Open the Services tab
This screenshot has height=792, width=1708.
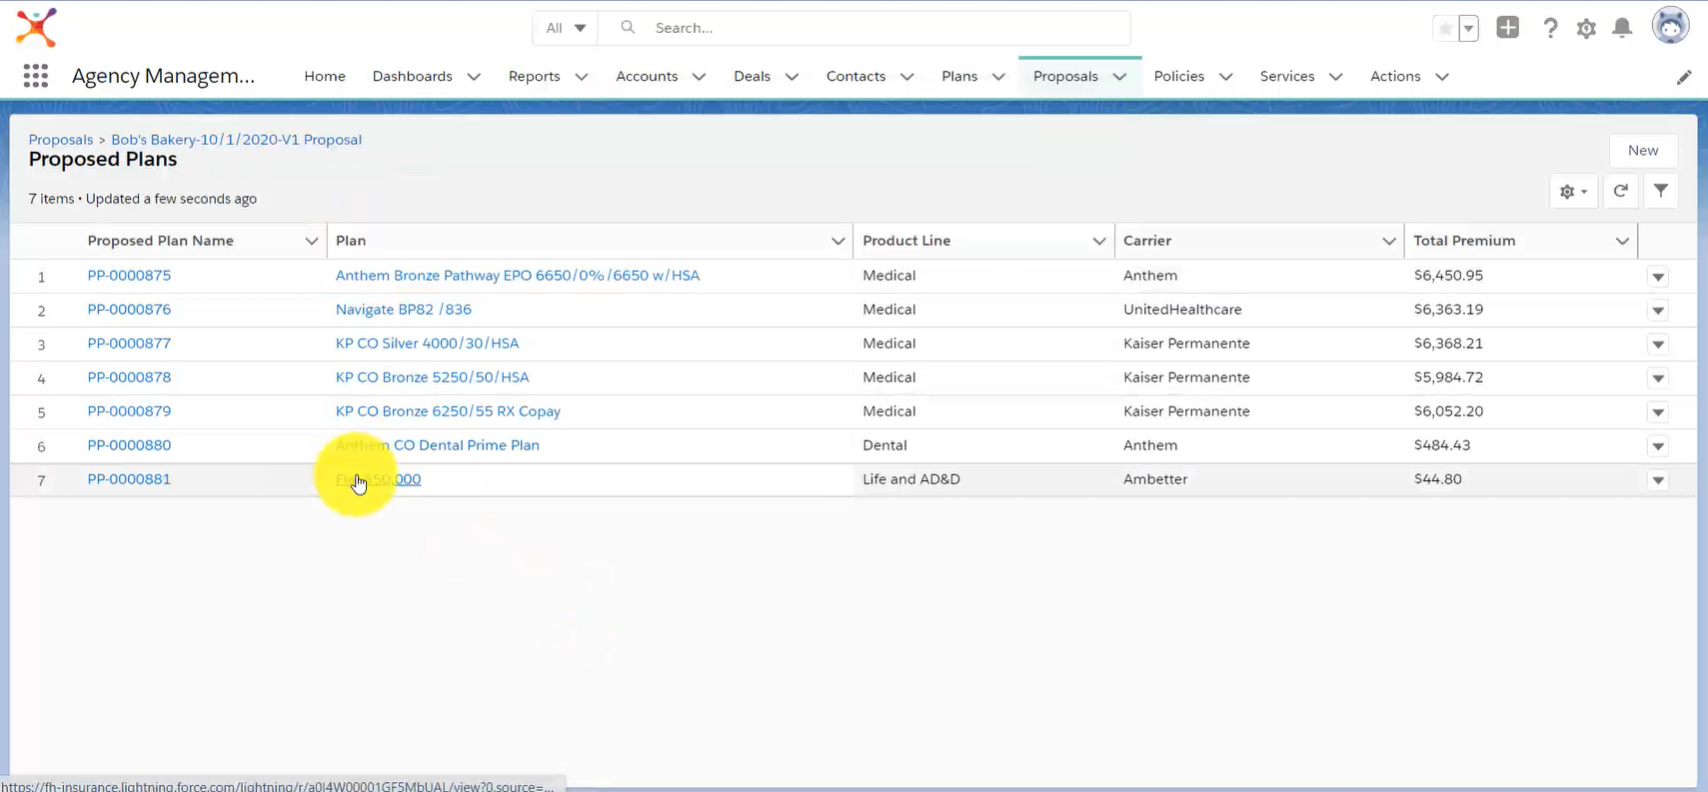(x=1287, y=76)
